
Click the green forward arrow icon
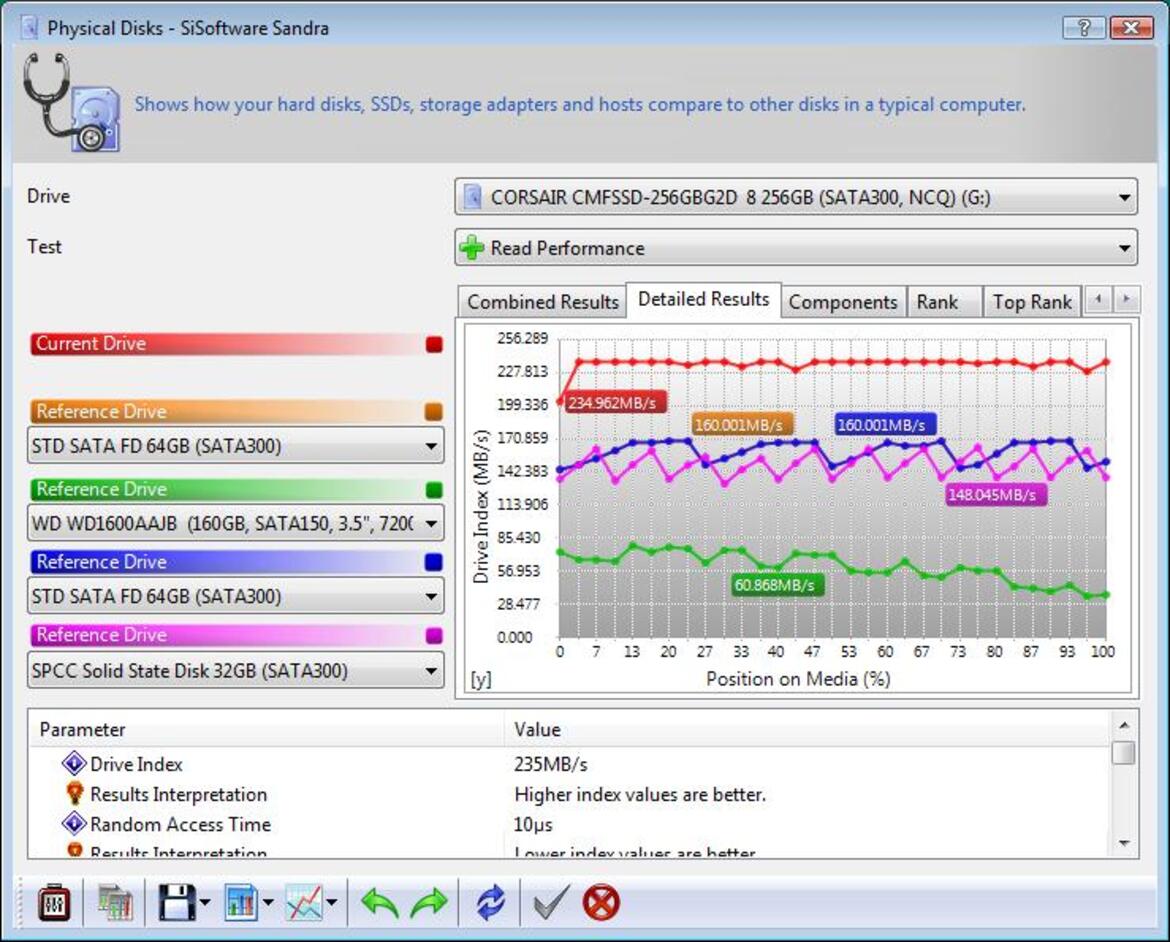click(429, 903)
